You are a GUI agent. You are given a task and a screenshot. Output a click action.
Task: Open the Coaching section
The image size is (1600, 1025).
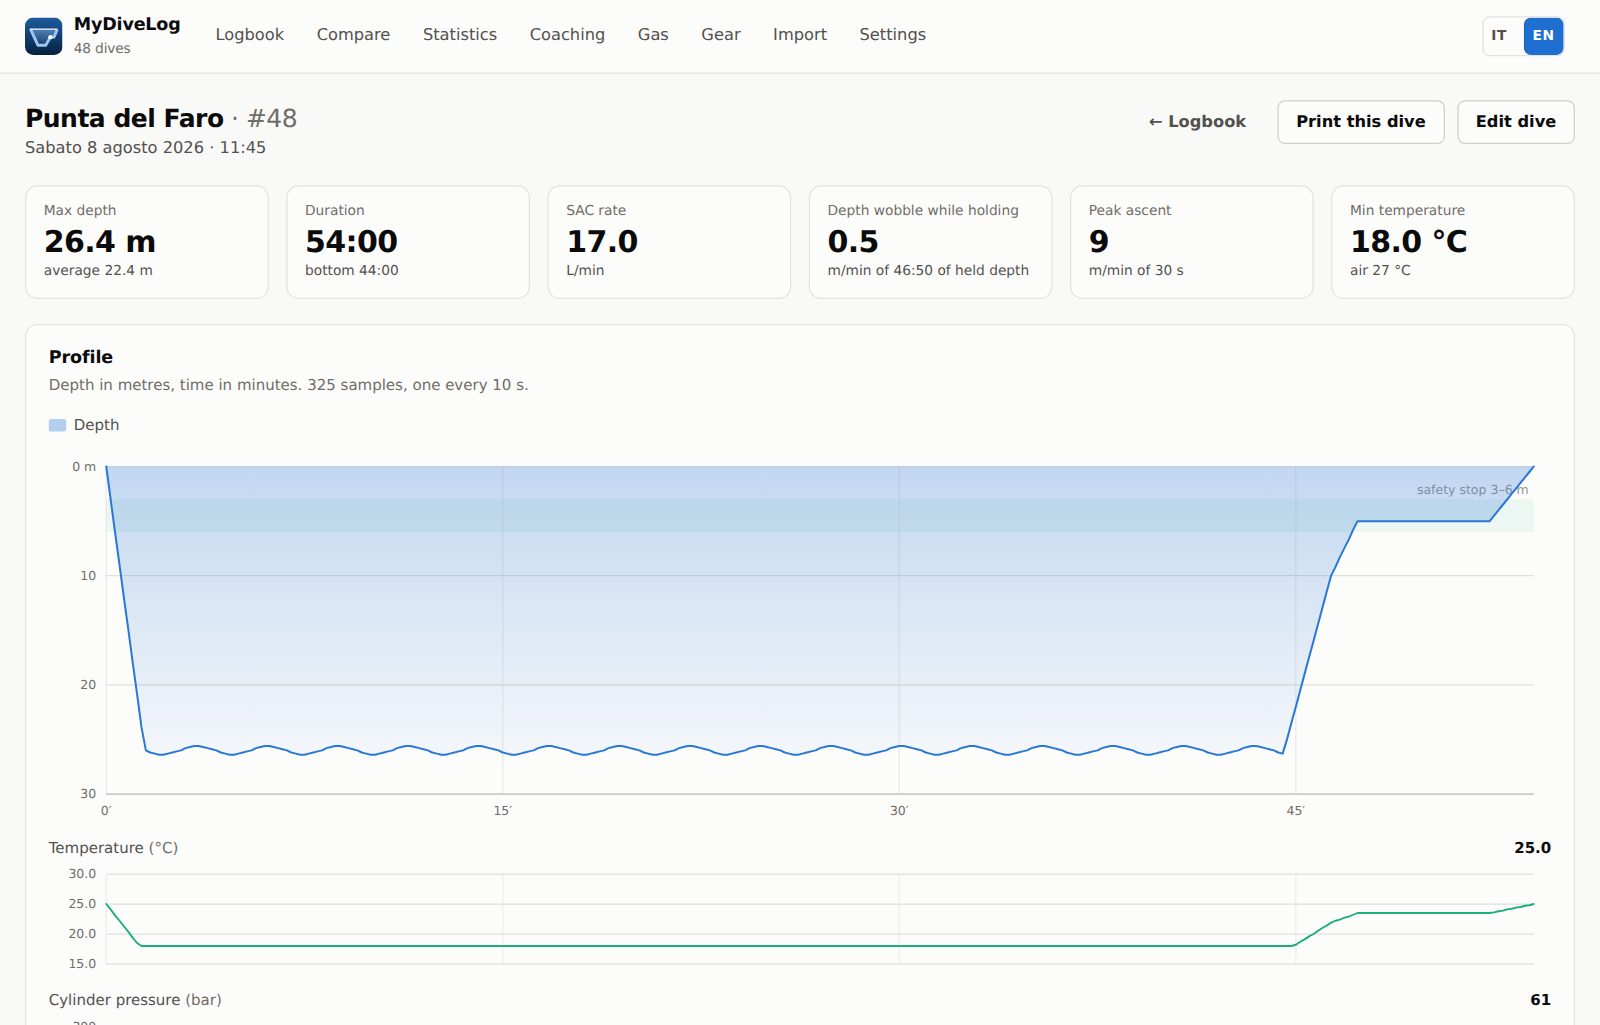click(567, 35)
